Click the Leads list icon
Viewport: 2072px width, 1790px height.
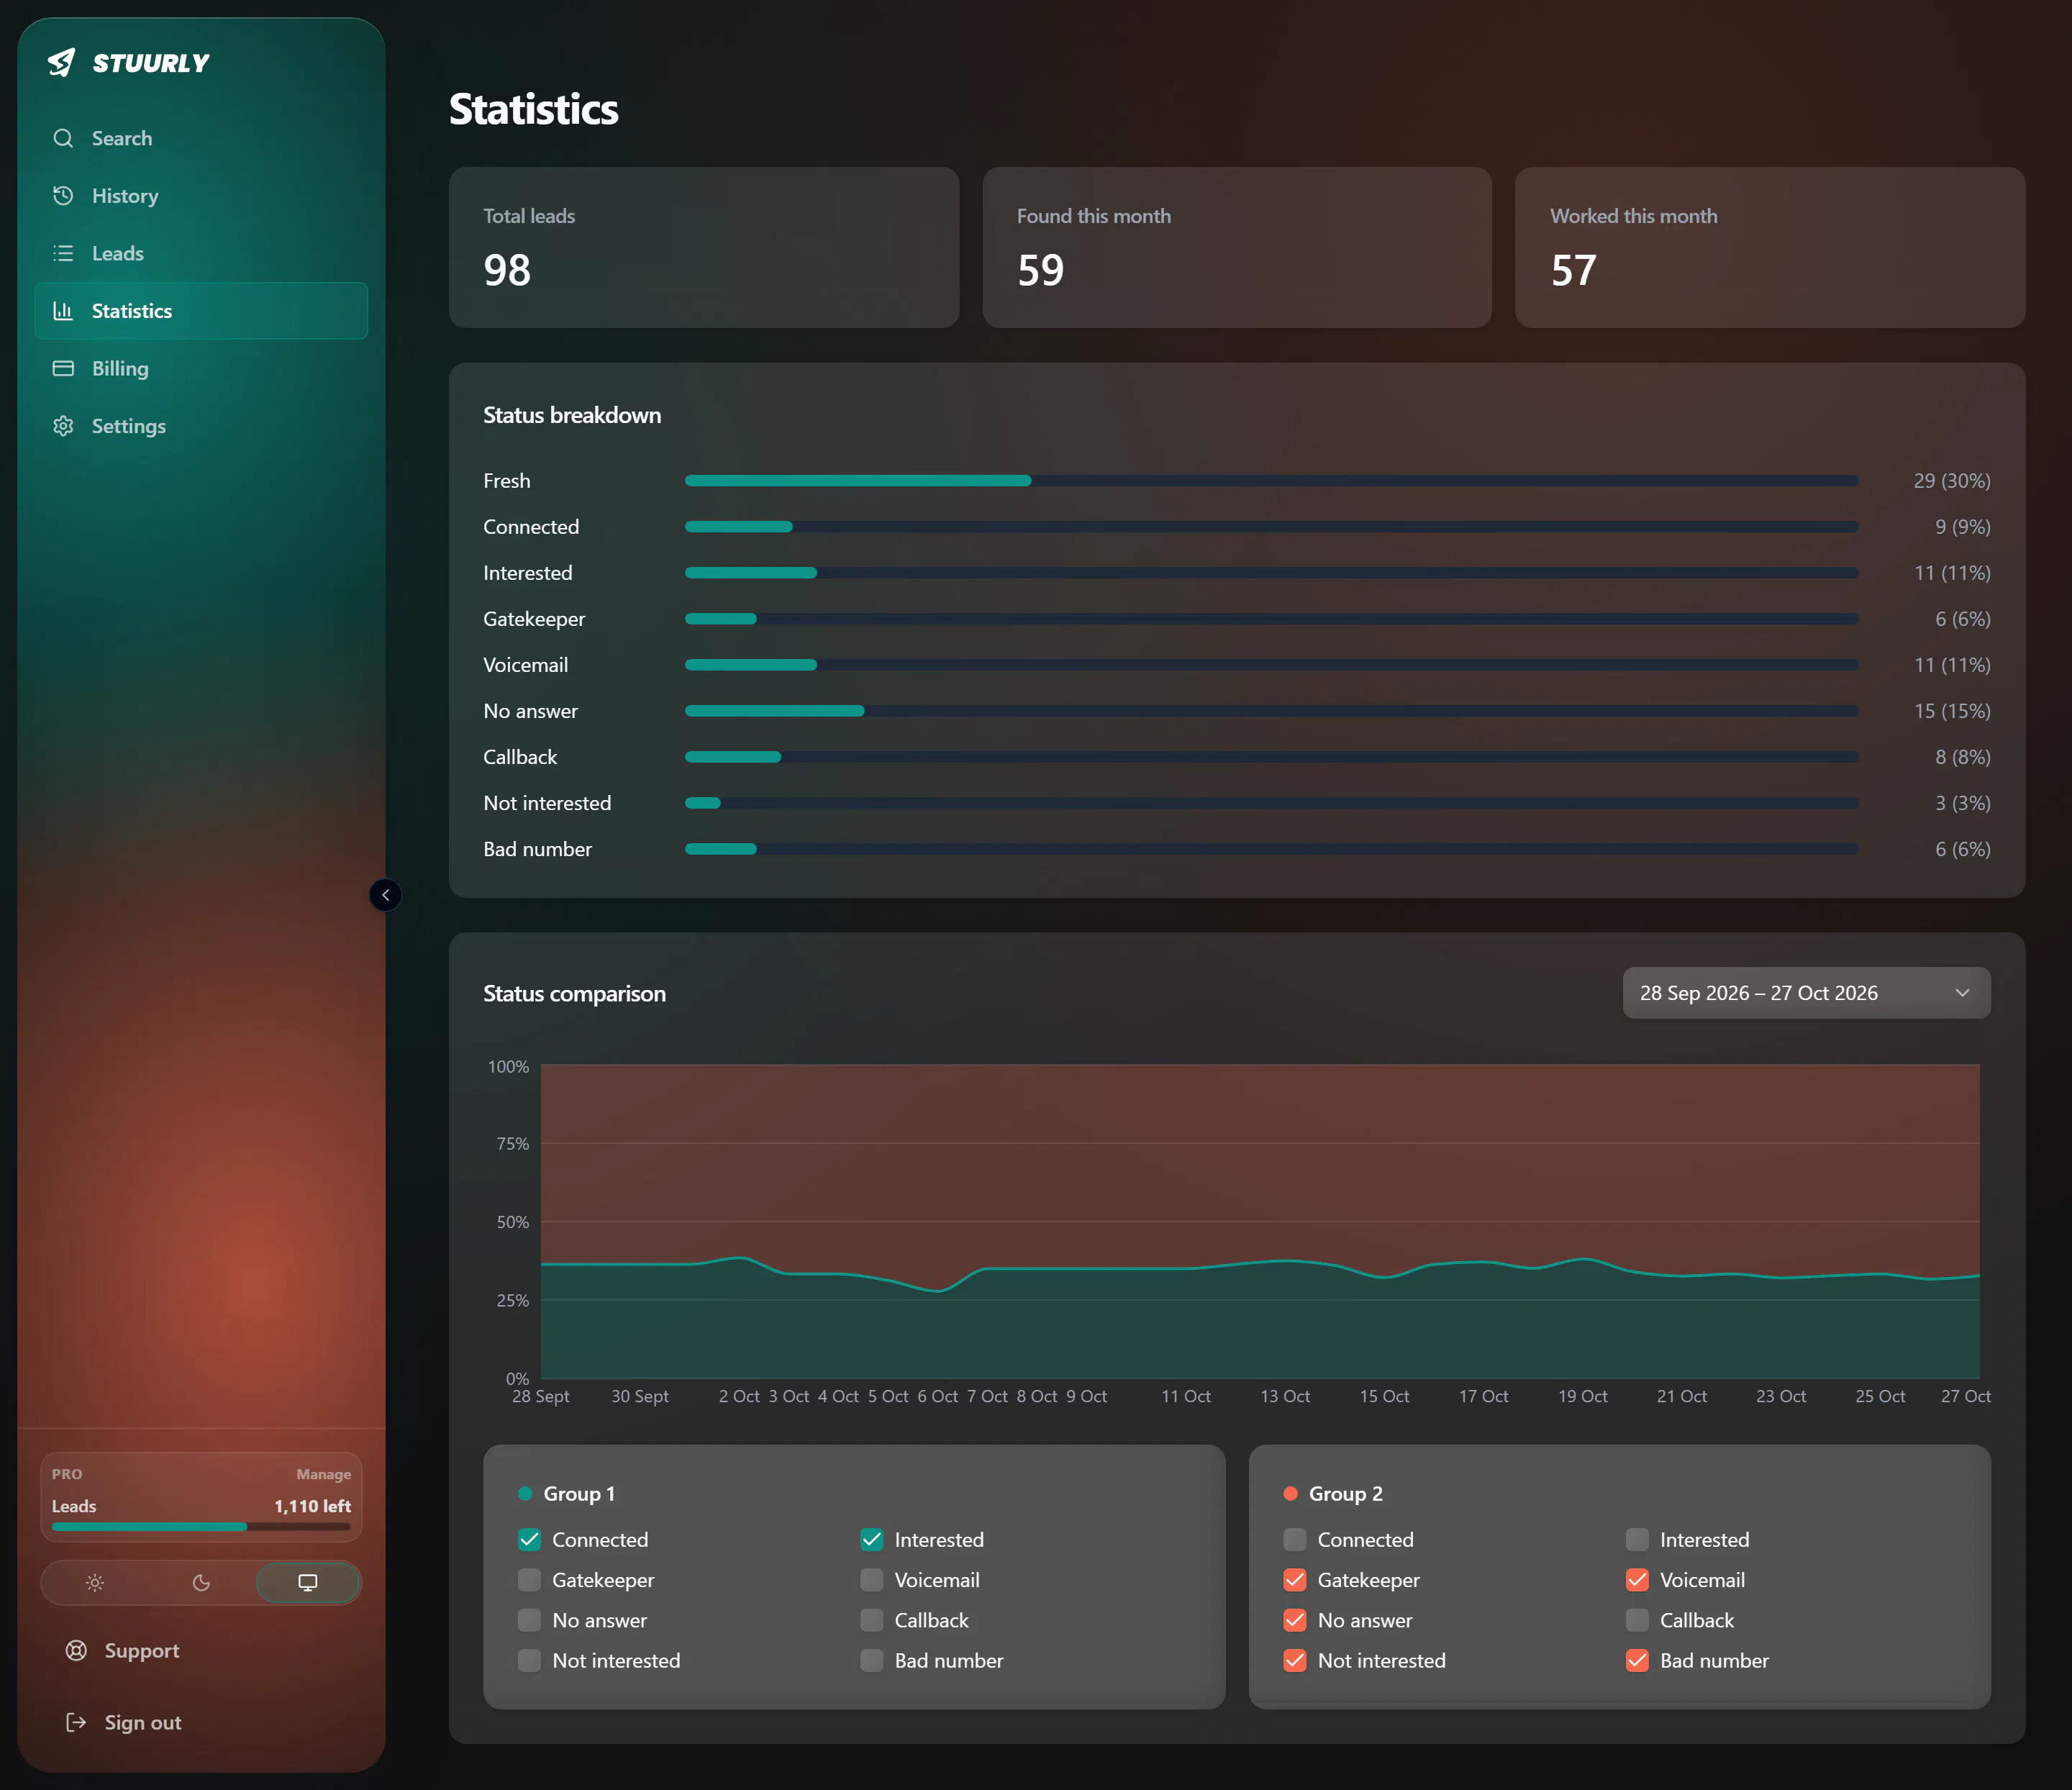63,253
